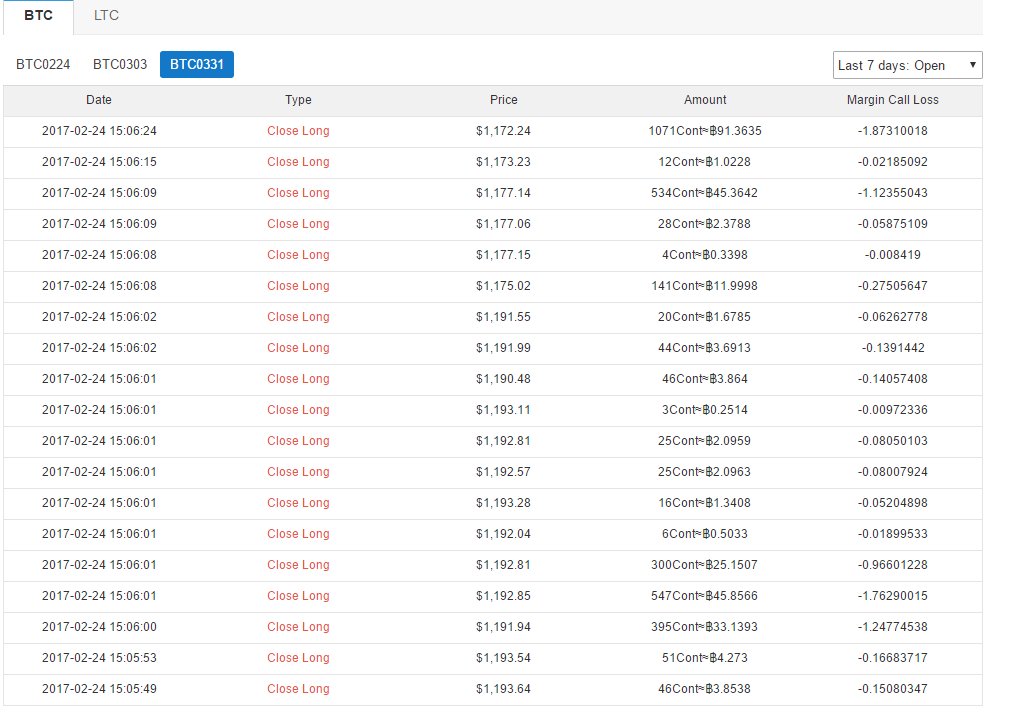The image size is (1021, 716).
Task: Click the Date column header
Action: (99, 100)
